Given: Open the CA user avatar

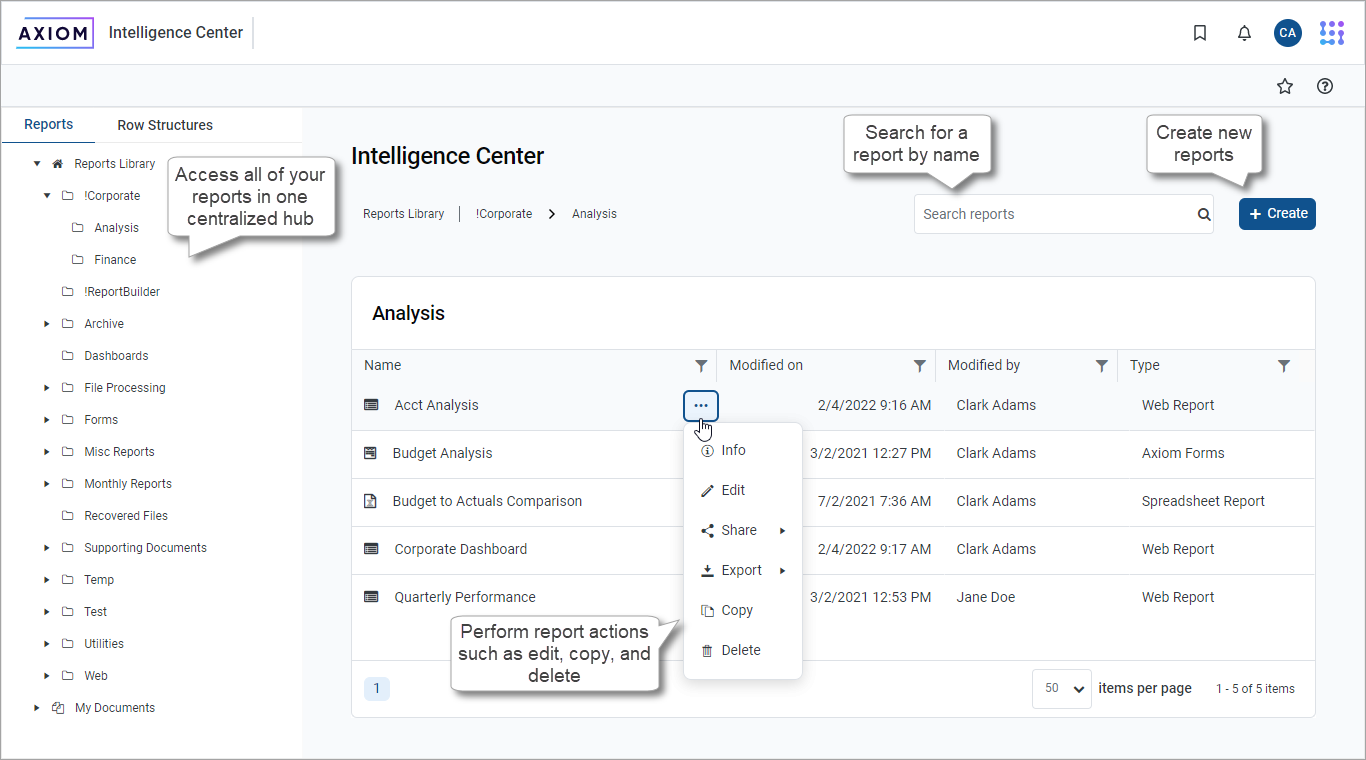Looking at the screenshot, I should (x=1287, y=33).
